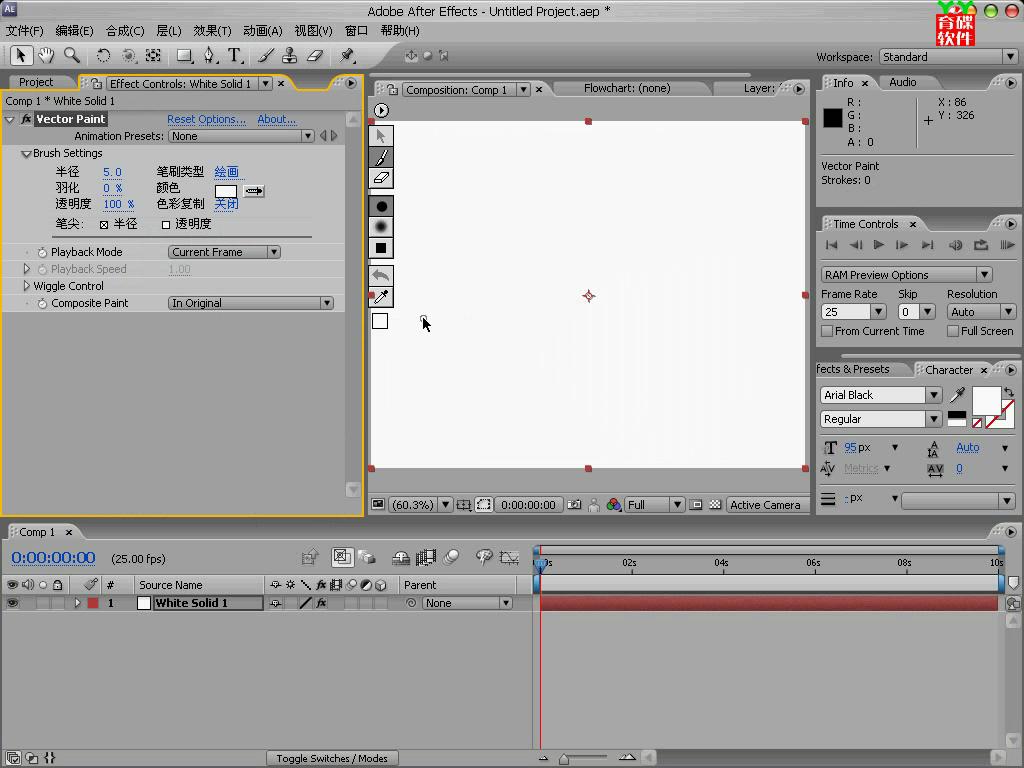
Task: Select the Brush tool in main toolbar
Action: 266,56
